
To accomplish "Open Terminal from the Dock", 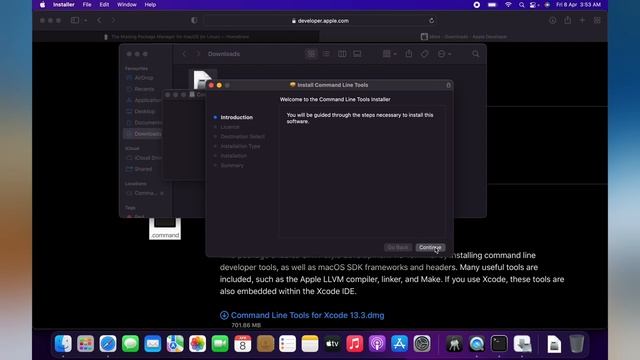I will [x=499, y=344].
